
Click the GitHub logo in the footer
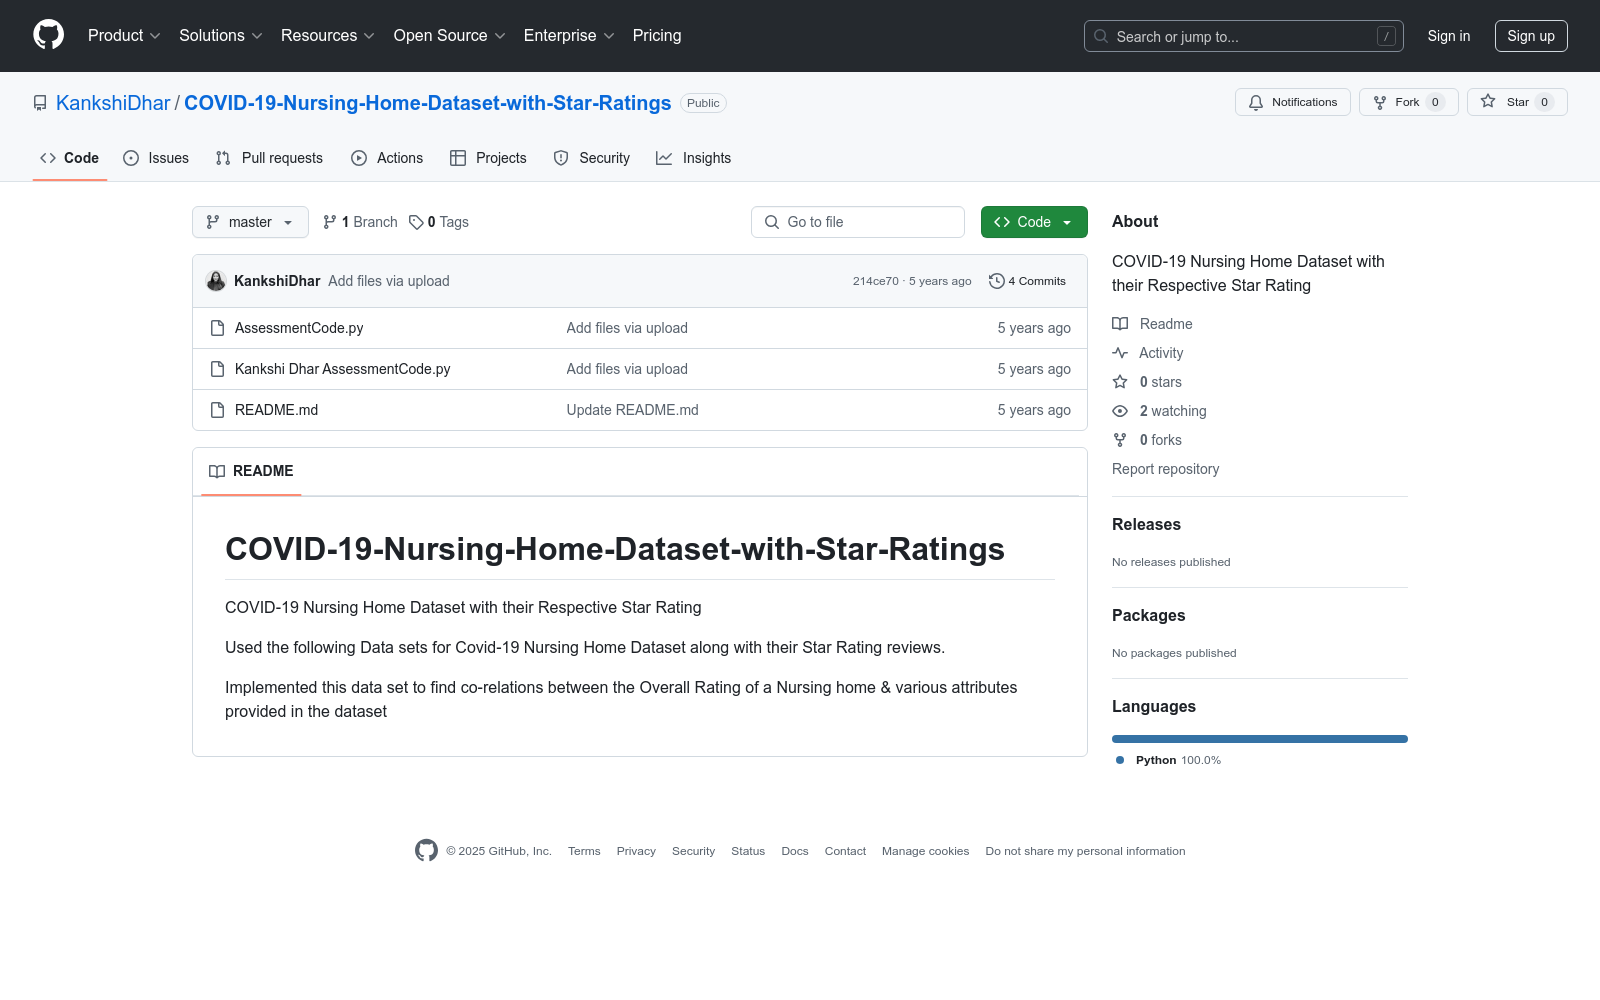coord(426,850)
